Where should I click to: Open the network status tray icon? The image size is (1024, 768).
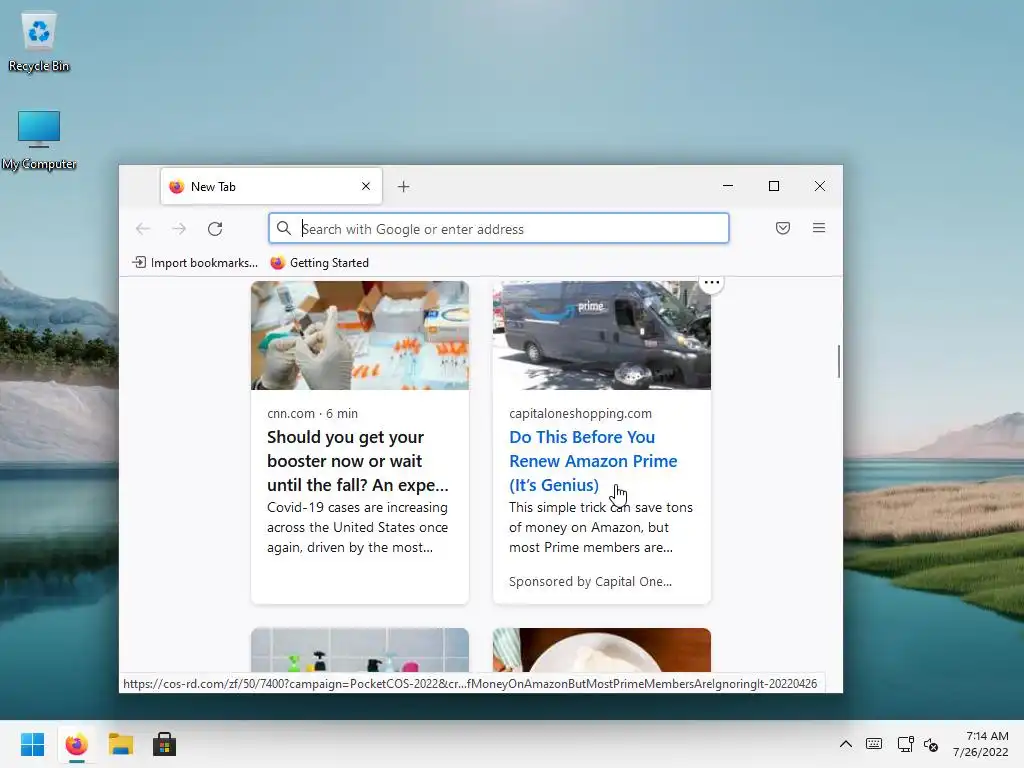click(905, 744)
